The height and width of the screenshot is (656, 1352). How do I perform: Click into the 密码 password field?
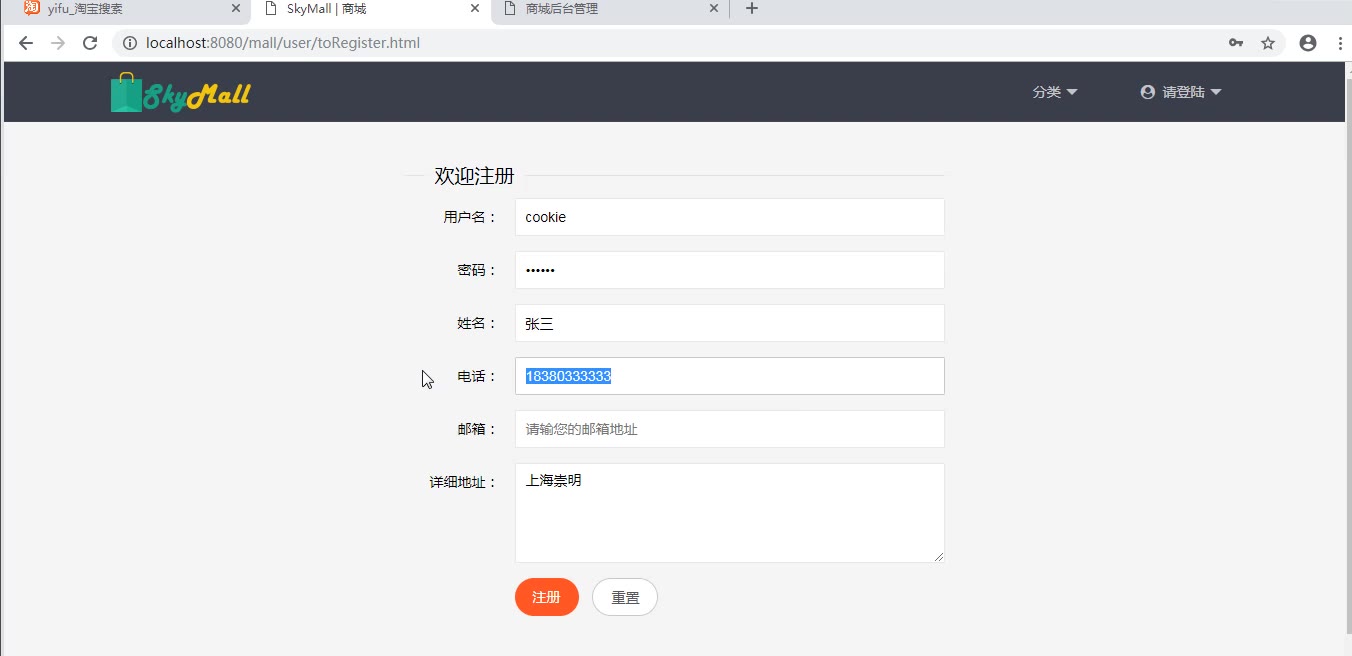tap(730, 270)
